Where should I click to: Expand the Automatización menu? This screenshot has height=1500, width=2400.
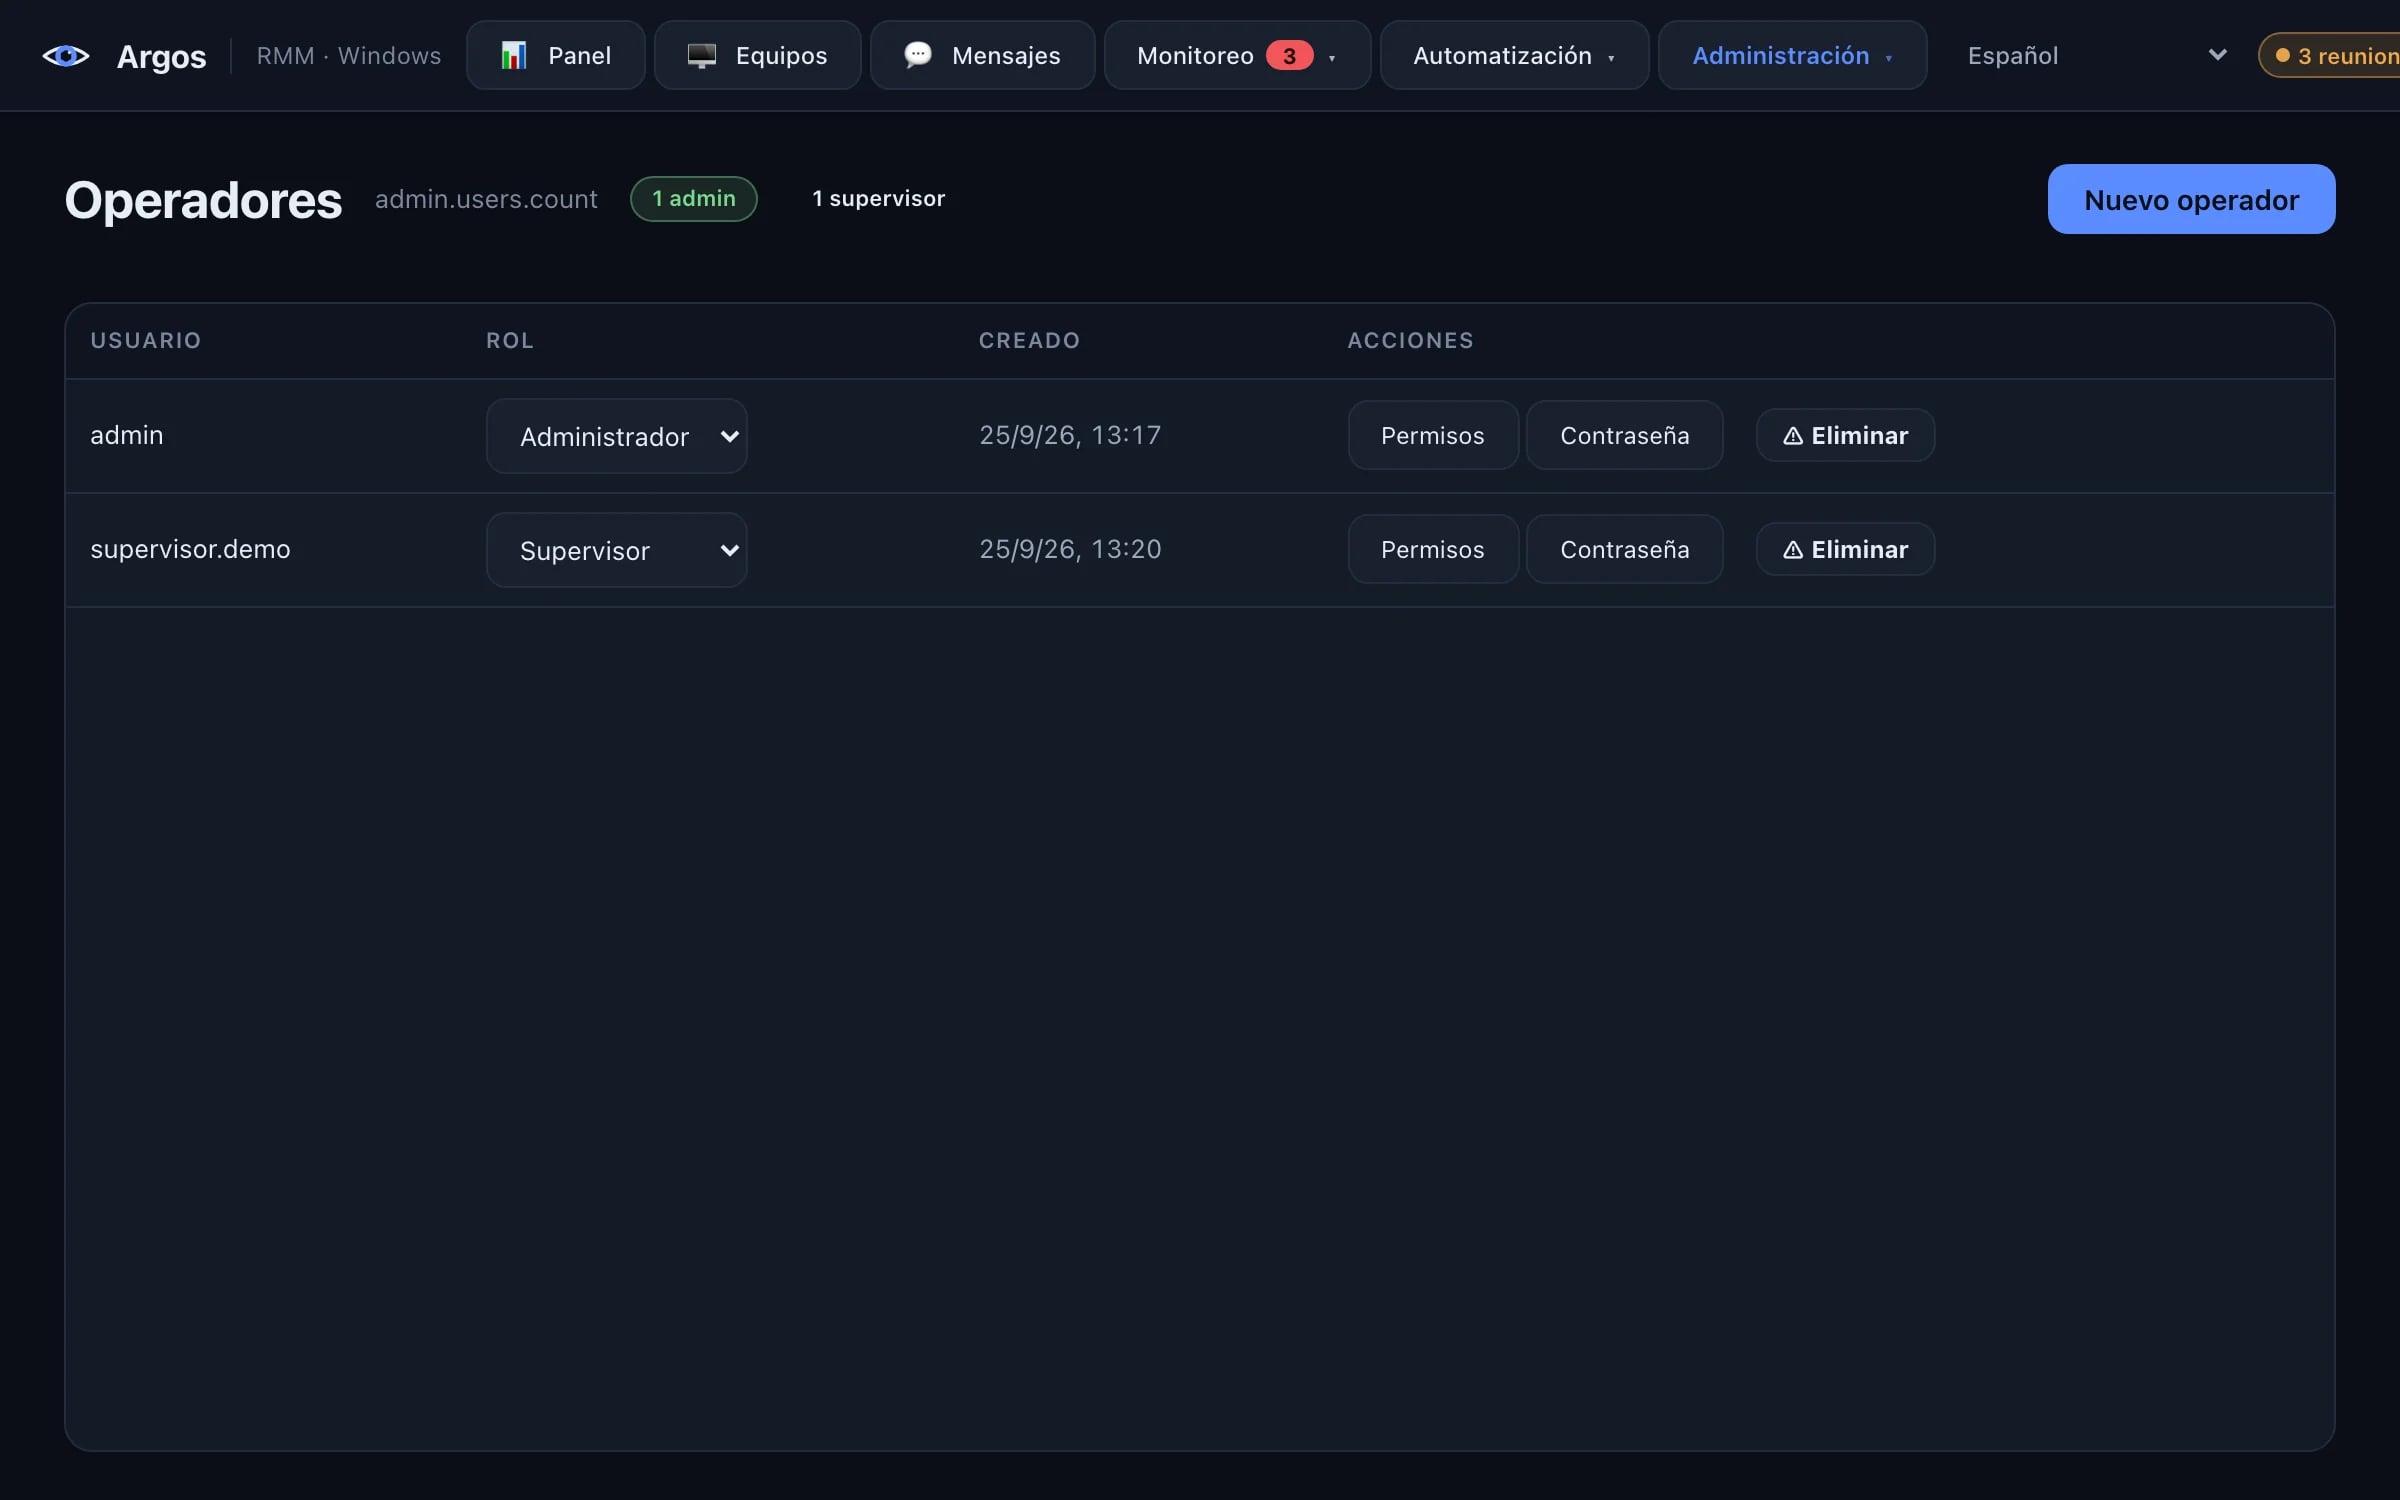[1514, 55]
